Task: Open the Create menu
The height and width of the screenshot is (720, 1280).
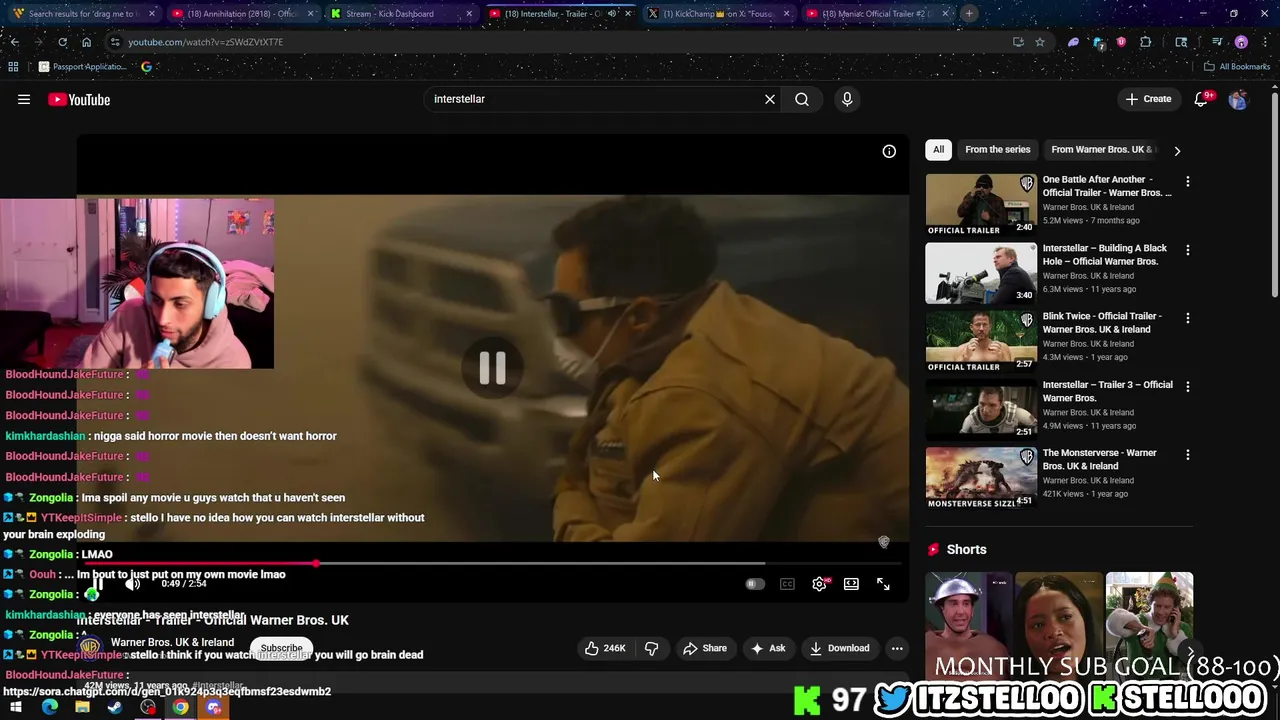Action: [x=1148, y=99]
